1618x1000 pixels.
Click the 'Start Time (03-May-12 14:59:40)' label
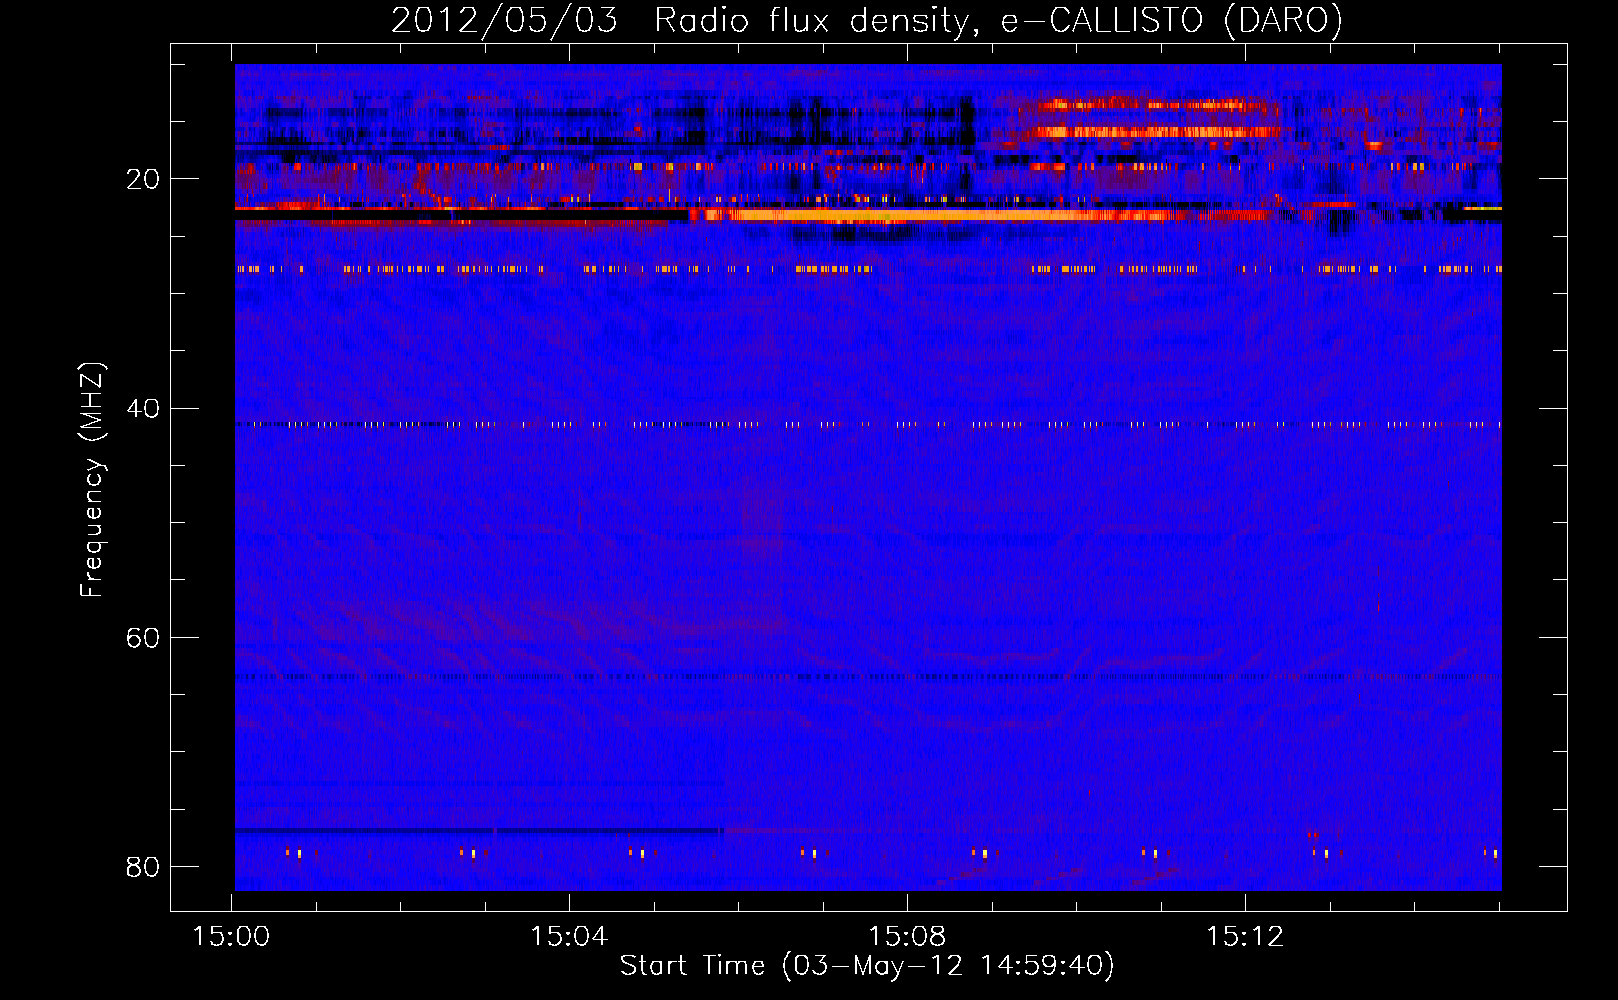(866, 965)
